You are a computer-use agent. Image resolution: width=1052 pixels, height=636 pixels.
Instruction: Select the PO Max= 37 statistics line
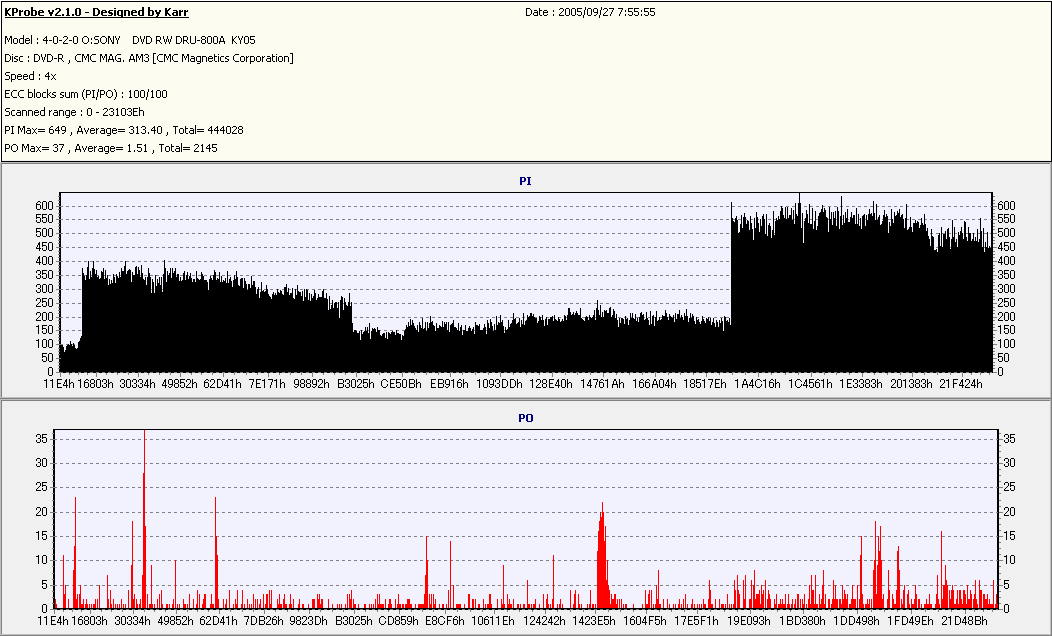(x=110, y=148)
